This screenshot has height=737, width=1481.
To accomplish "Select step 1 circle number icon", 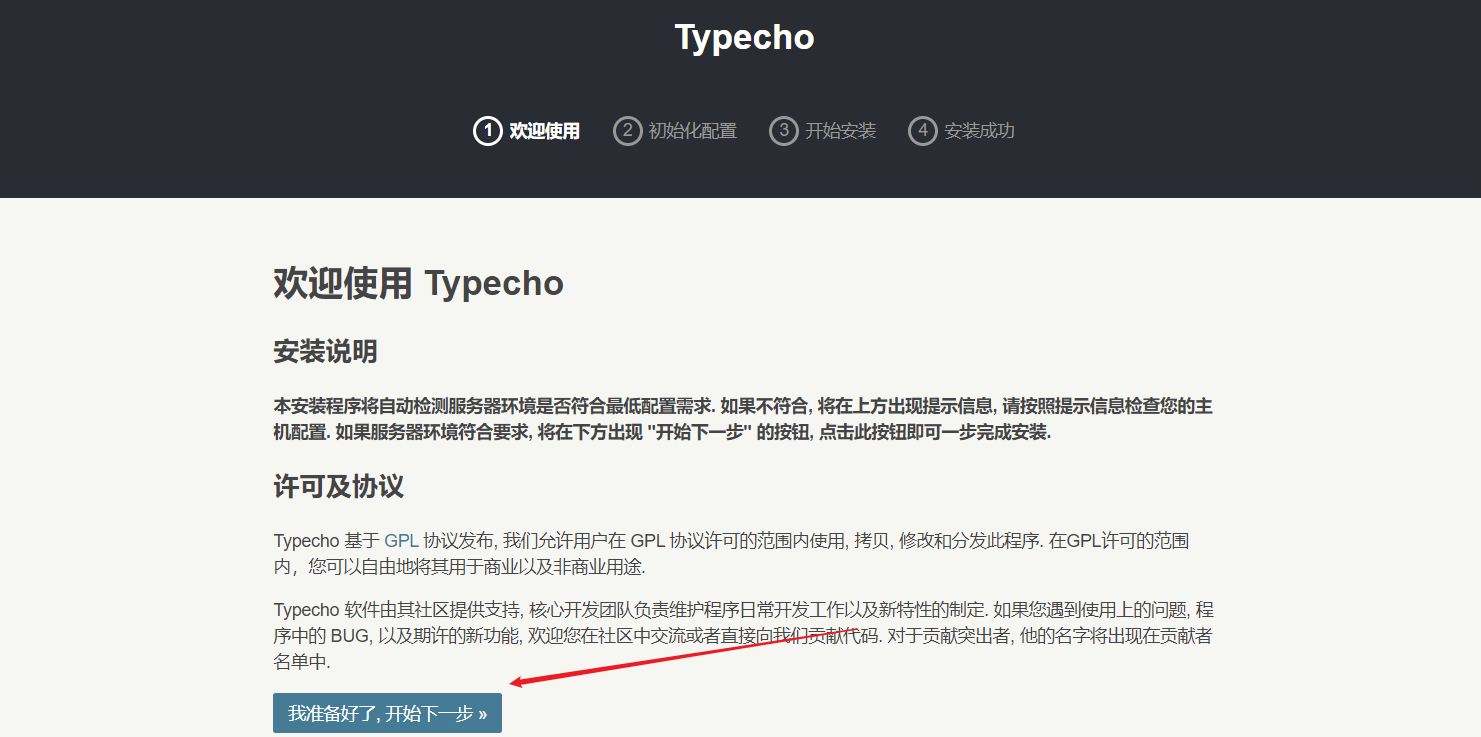I will point(487,131).
